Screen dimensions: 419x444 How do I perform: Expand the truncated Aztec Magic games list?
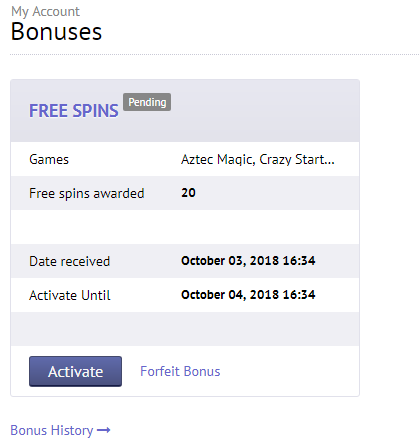coord(258,160)
